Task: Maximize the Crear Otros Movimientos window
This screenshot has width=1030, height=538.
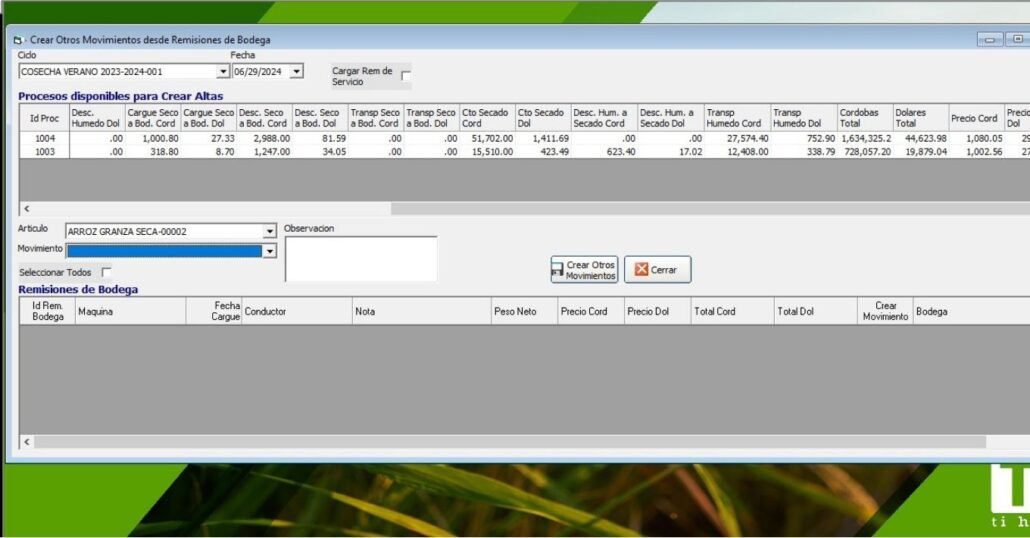Action: 1017,40
